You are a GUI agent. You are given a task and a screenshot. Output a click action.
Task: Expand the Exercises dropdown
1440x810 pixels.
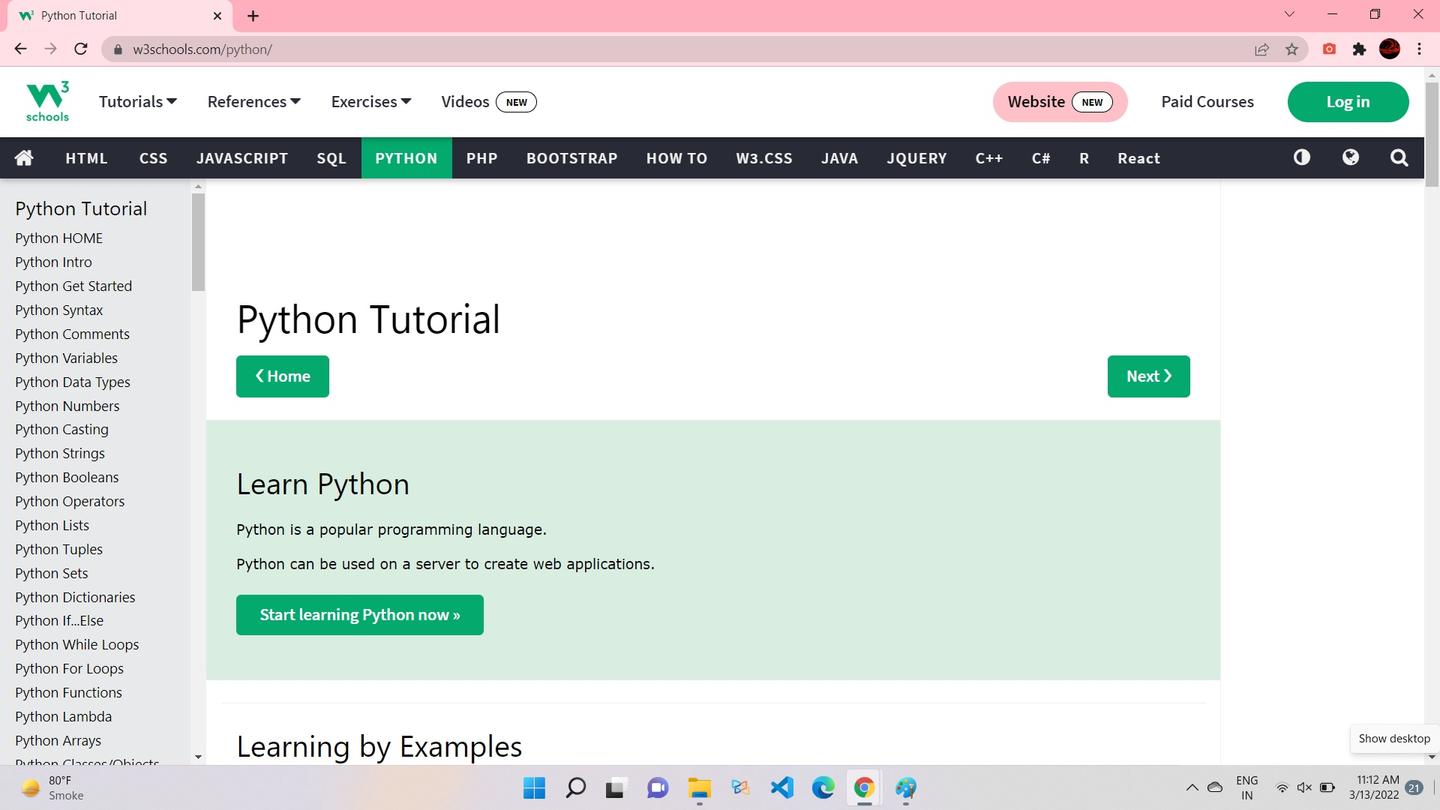tap(371, 102)
